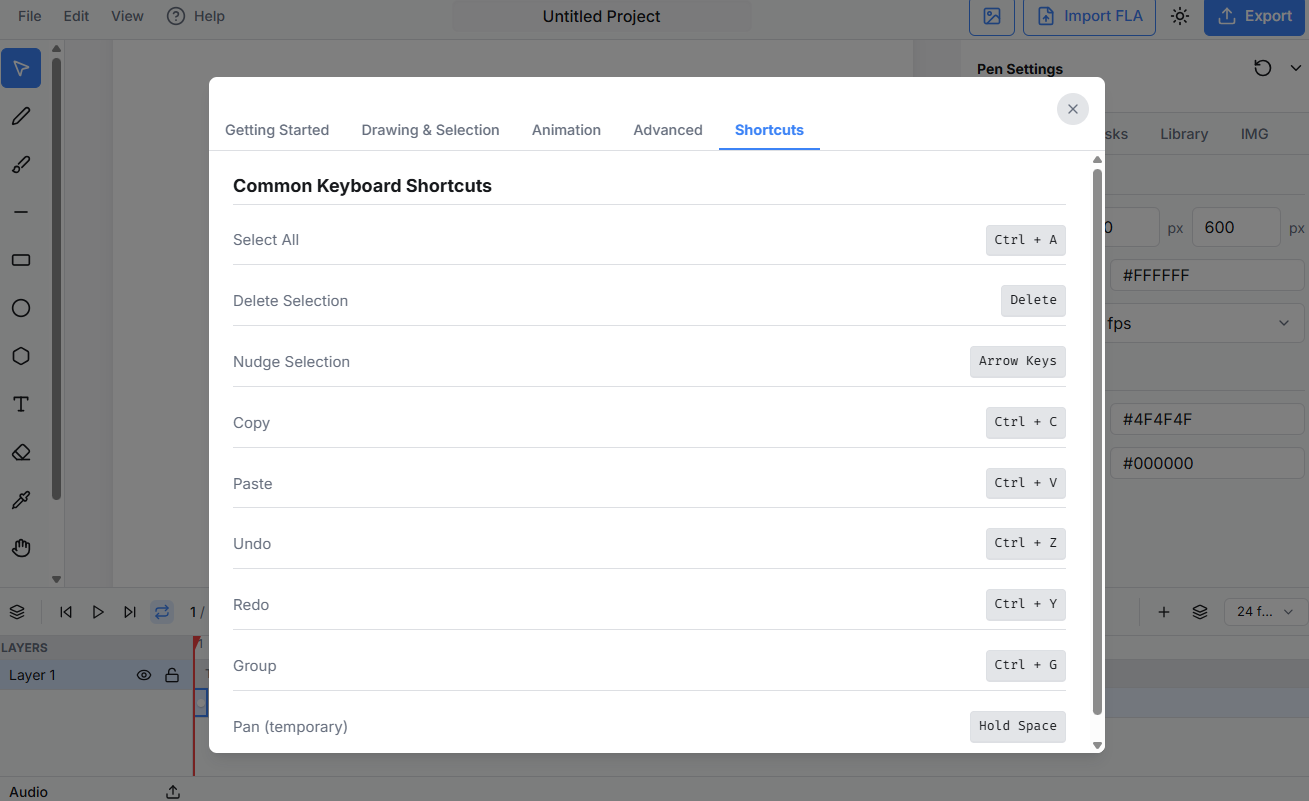Choose the Rectangle shape tool
Screen dimensions: 1309x801
[21, 260]
